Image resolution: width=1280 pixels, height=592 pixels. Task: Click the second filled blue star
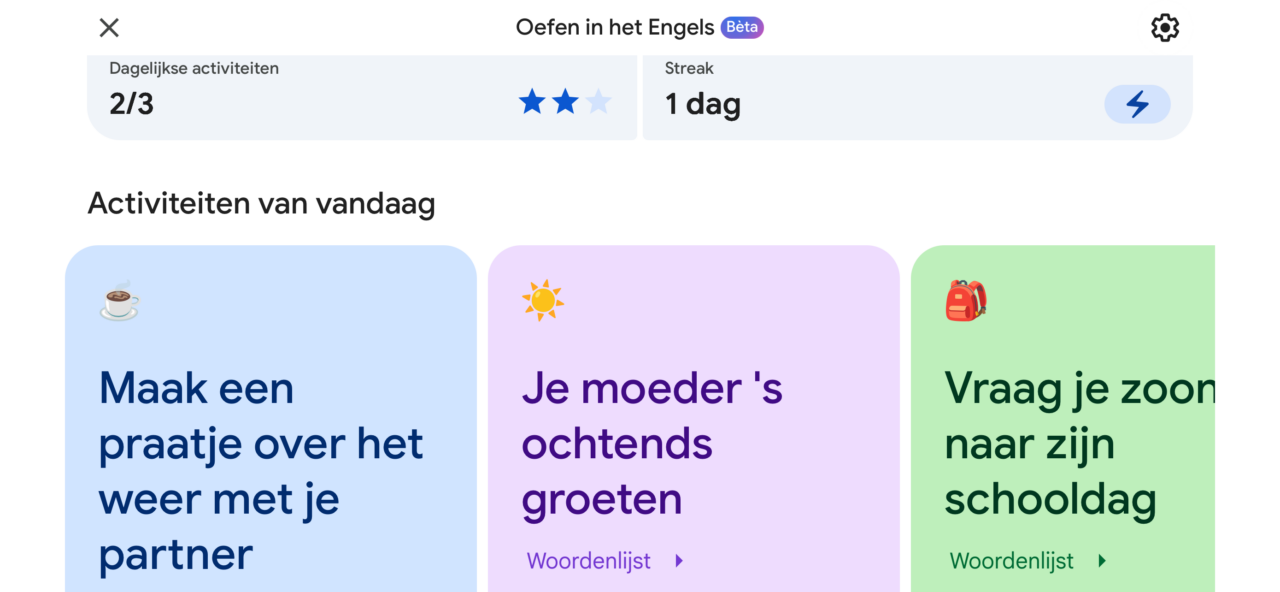click(566, 102)
